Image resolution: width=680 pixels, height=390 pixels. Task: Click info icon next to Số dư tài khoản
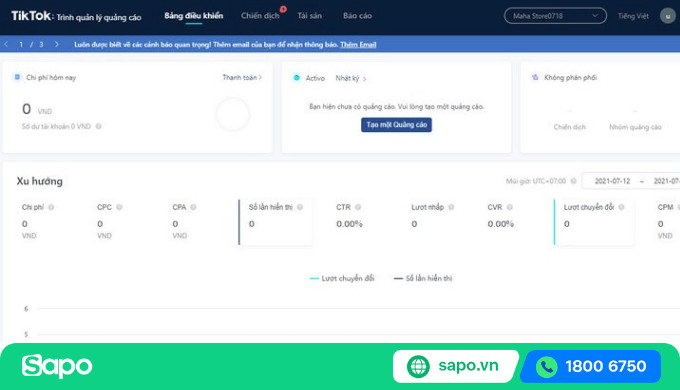tap(98, 126)
